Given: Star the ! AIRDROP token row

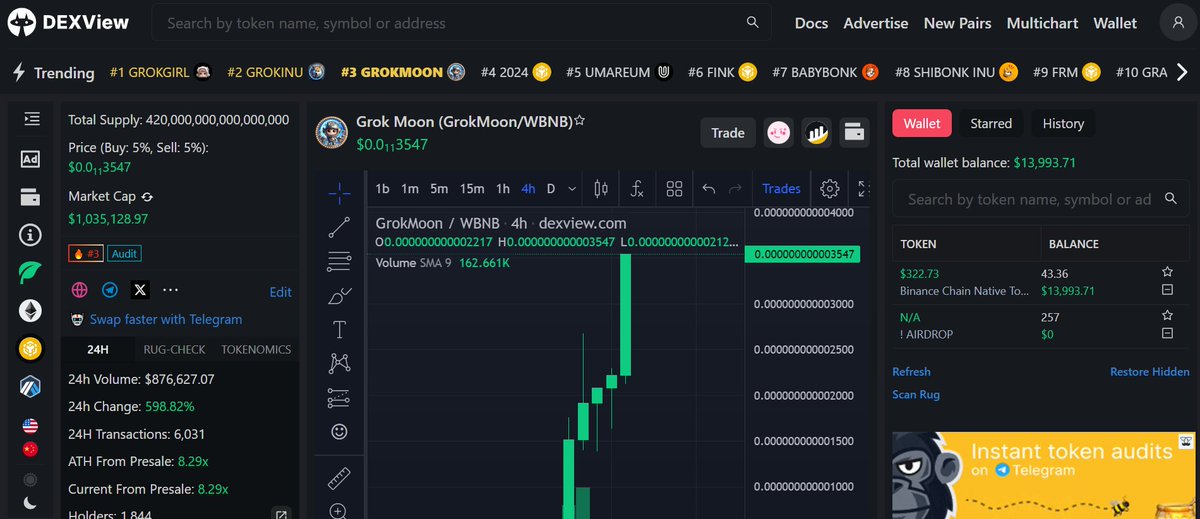Looking at the screenshot, I should tap(1167, 316).
